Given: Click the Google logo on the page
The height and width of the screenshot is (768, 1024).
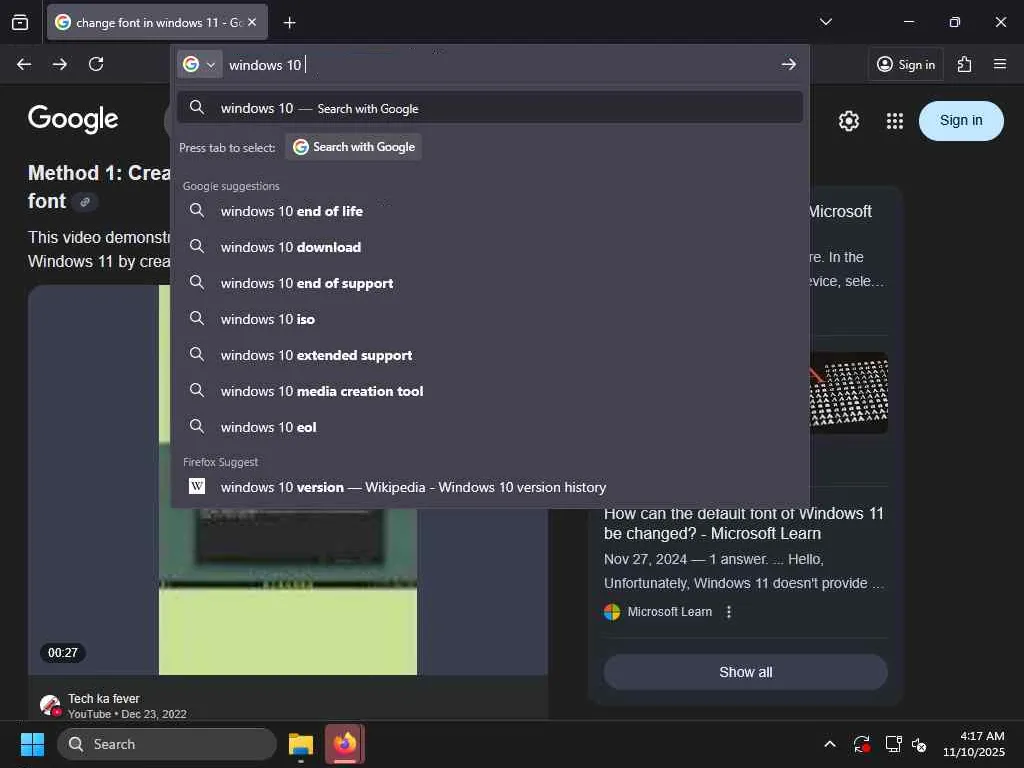Looking at the screenshot, I should (73, 119).
